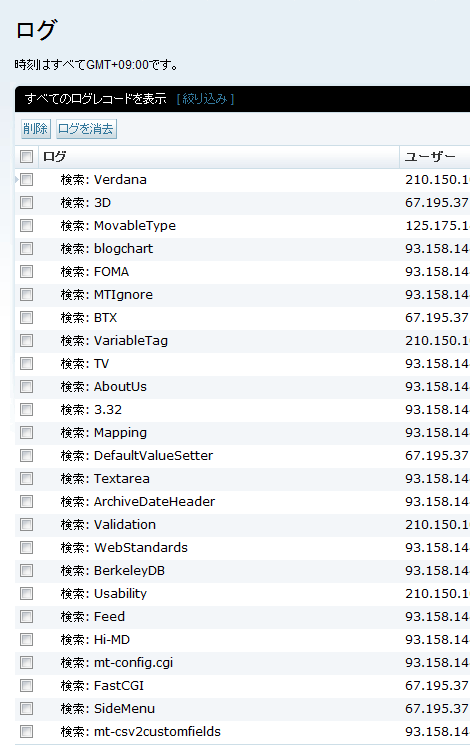Click the log entry 検索: DefaultValueSetter
Viewport: 470px width, 755px height.
(x=137, y=456)
